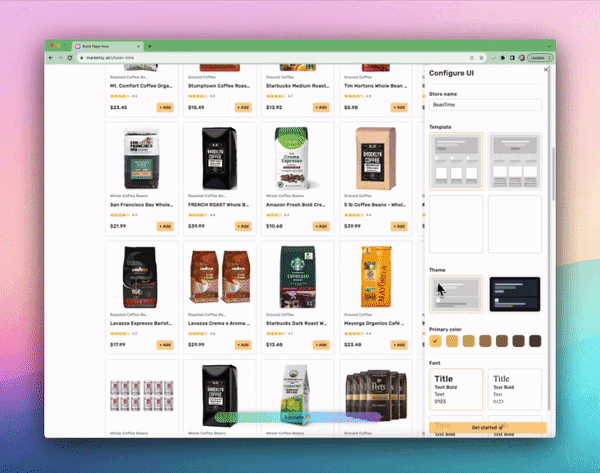600x473 pixels.
Task: Open San Francisco Bay coffee product image
Action: coord(142,158)
